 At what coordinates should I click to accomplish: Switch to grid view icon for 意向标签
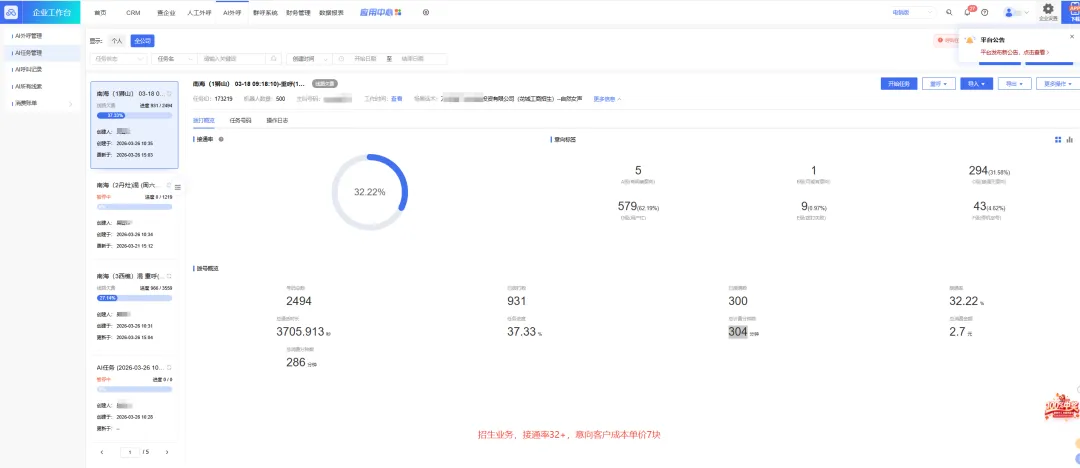tap(1058, 139)
